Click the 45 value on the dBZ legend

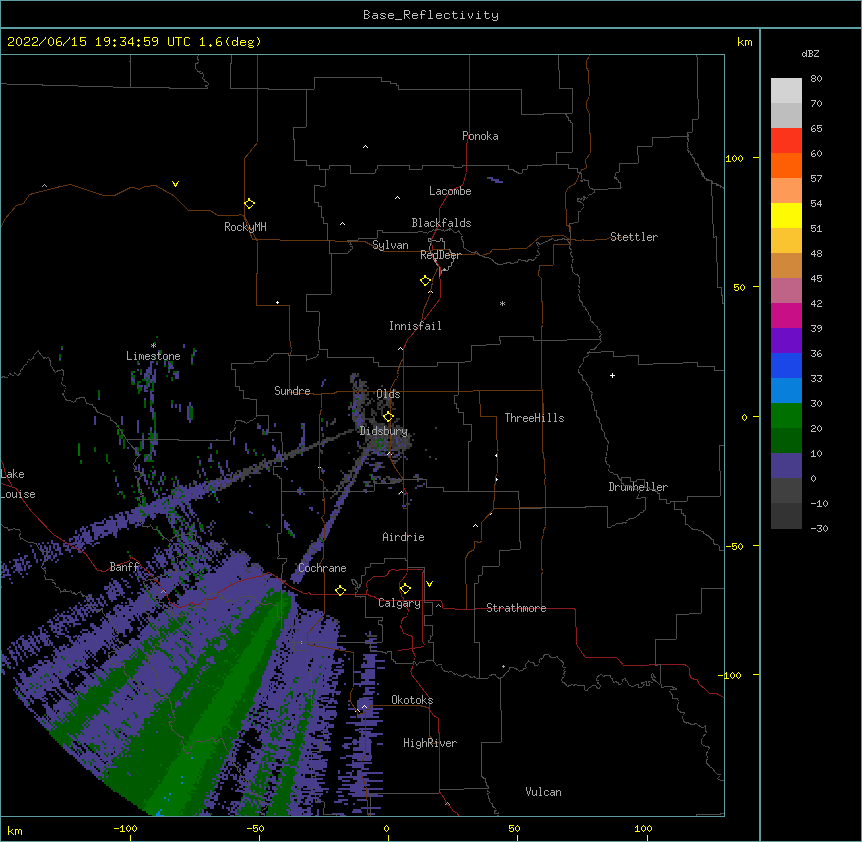[816, 278]
